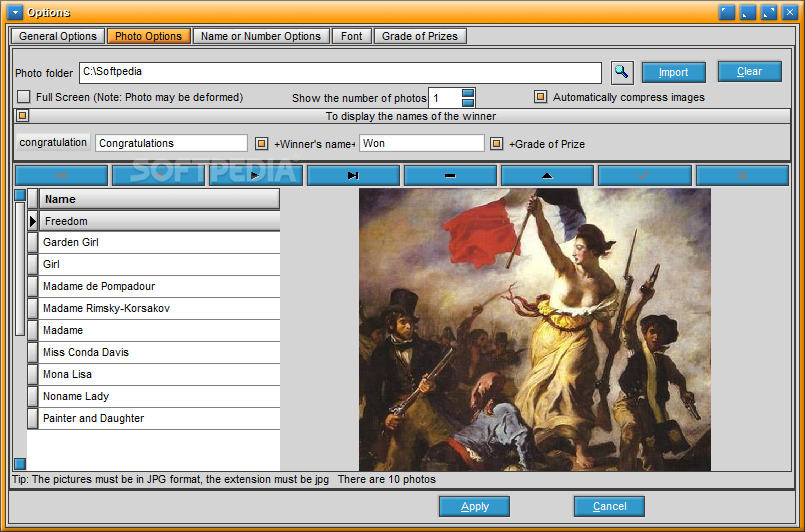Image resolution: width=805 pixels, height=532 pixels.
Task: Select the Madame Rimsky-Korsakov row
Action: [x=160, y=309]
